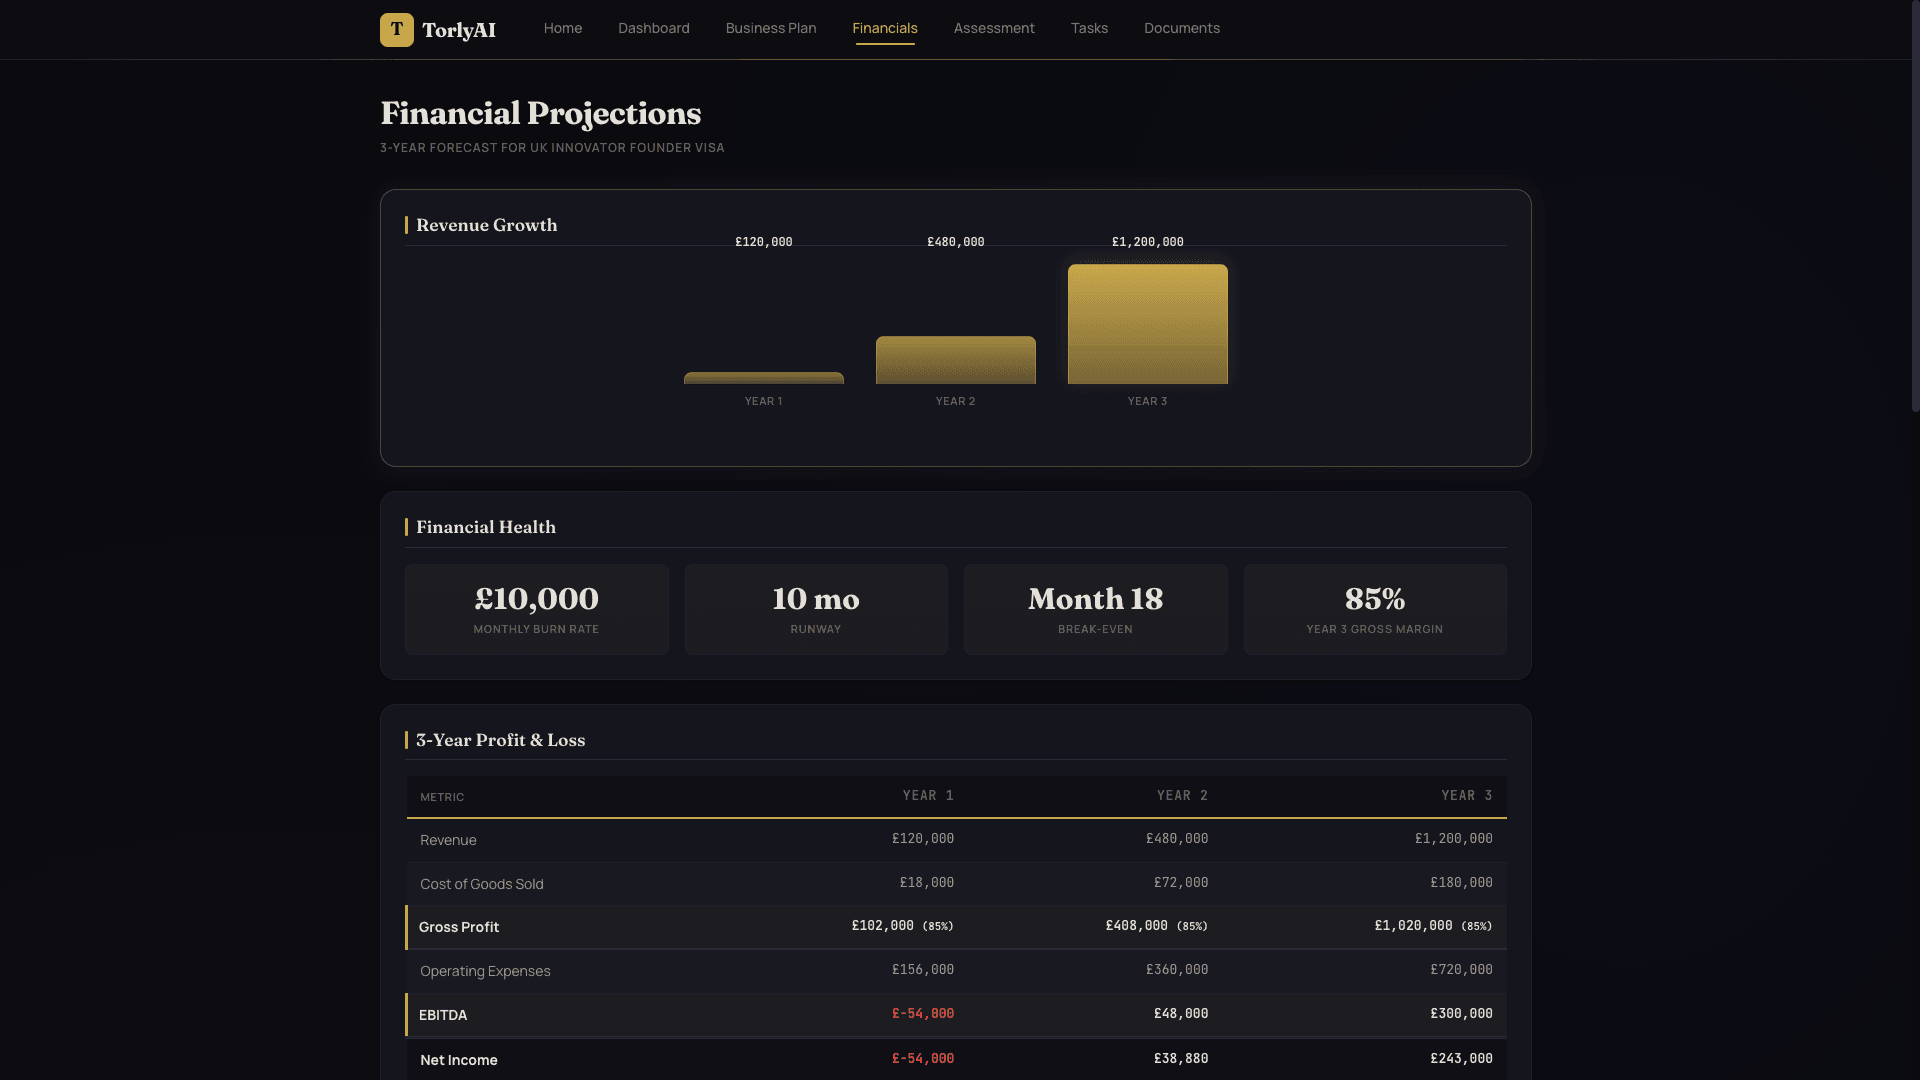
Task: Click the 10 mo Runway card
Action: coord(815,608)
